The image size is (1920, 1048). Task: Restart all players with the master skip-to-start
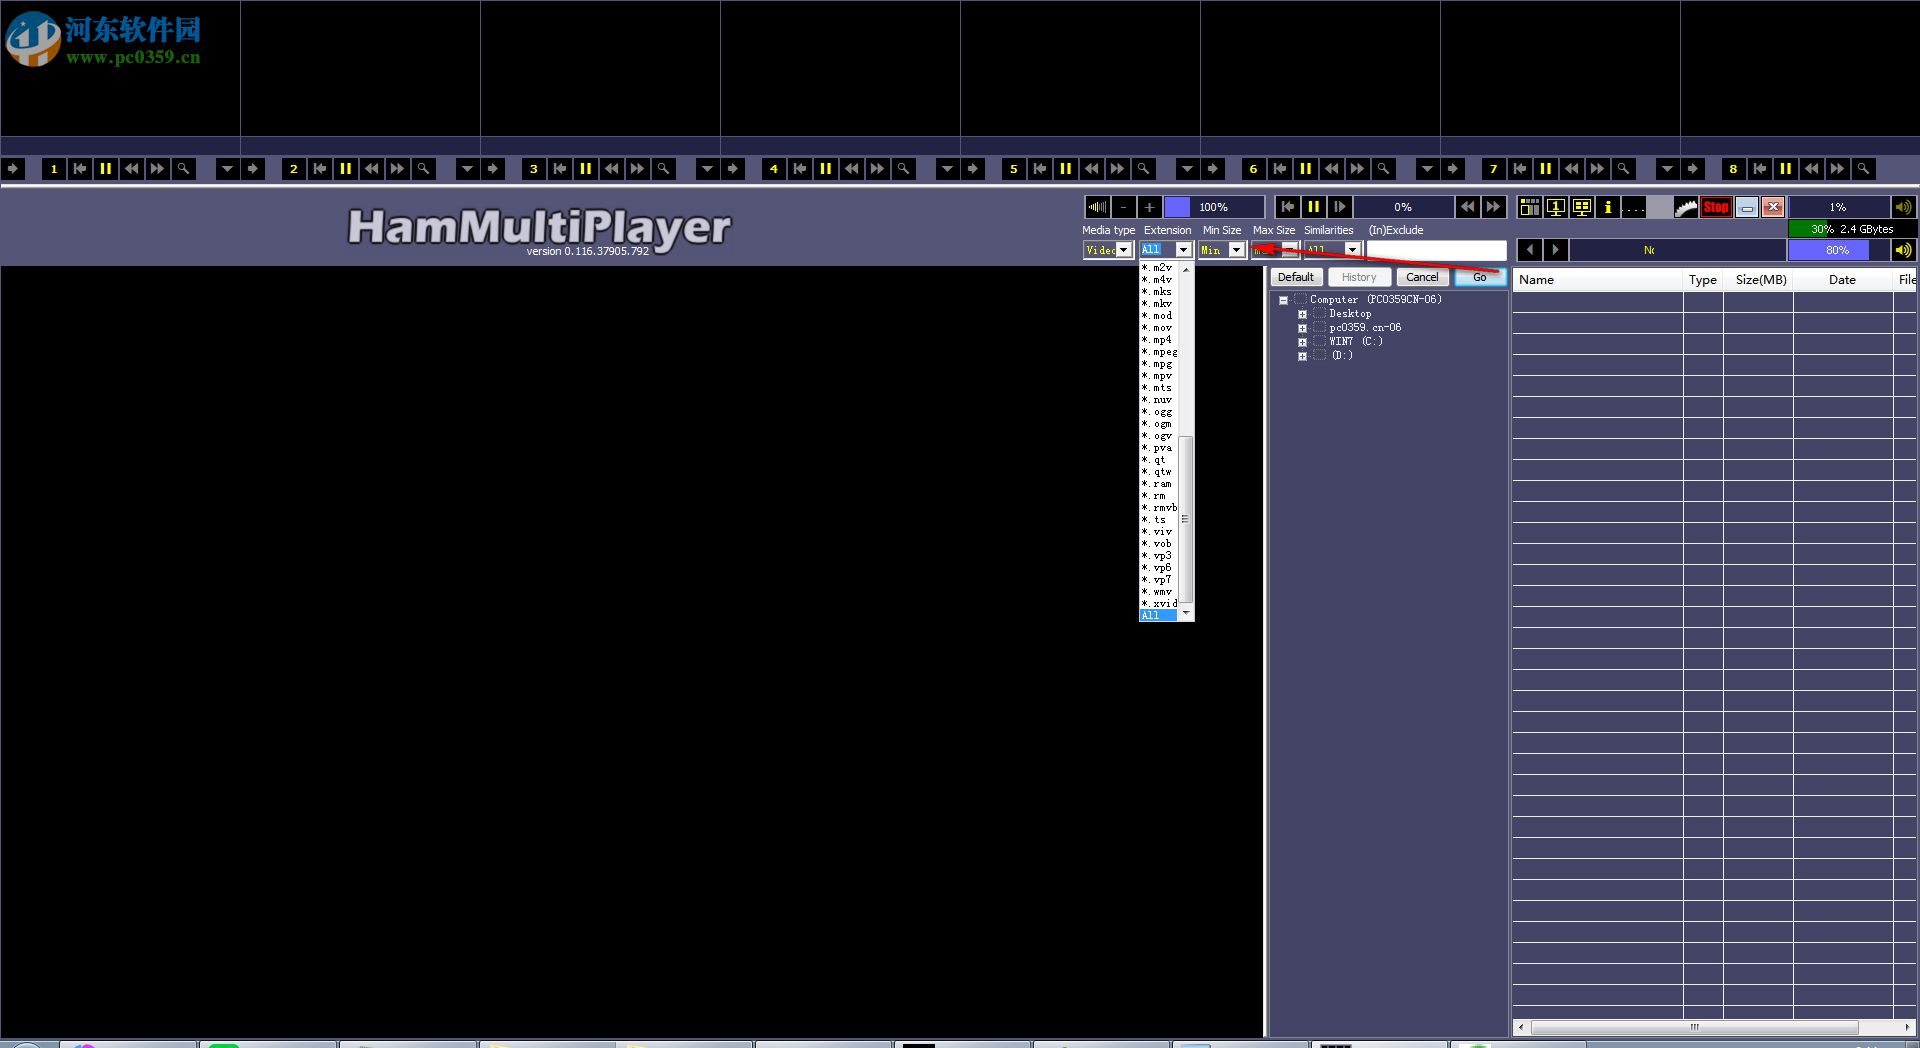click(x=1287, y=207)
